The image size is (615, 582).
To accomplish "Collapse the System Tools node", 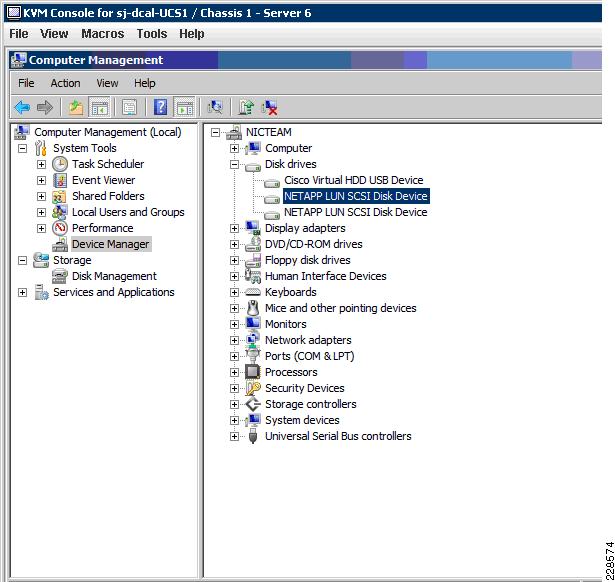I will (22, 148).
